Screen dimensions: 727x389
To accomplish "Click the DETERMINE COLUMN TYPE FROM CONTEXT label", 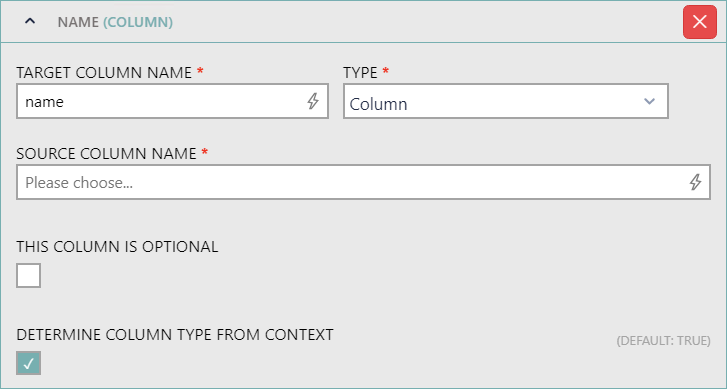I will point(175,335).
